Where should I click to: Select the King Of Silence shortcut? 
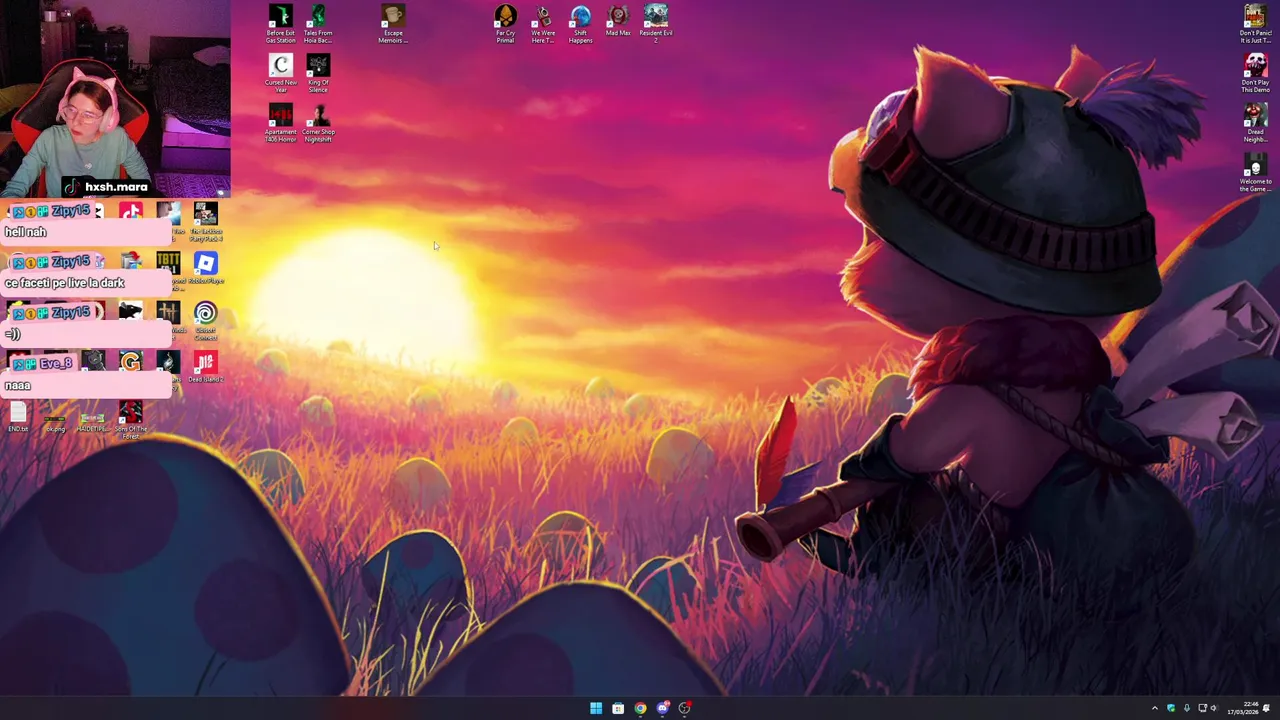318,74
